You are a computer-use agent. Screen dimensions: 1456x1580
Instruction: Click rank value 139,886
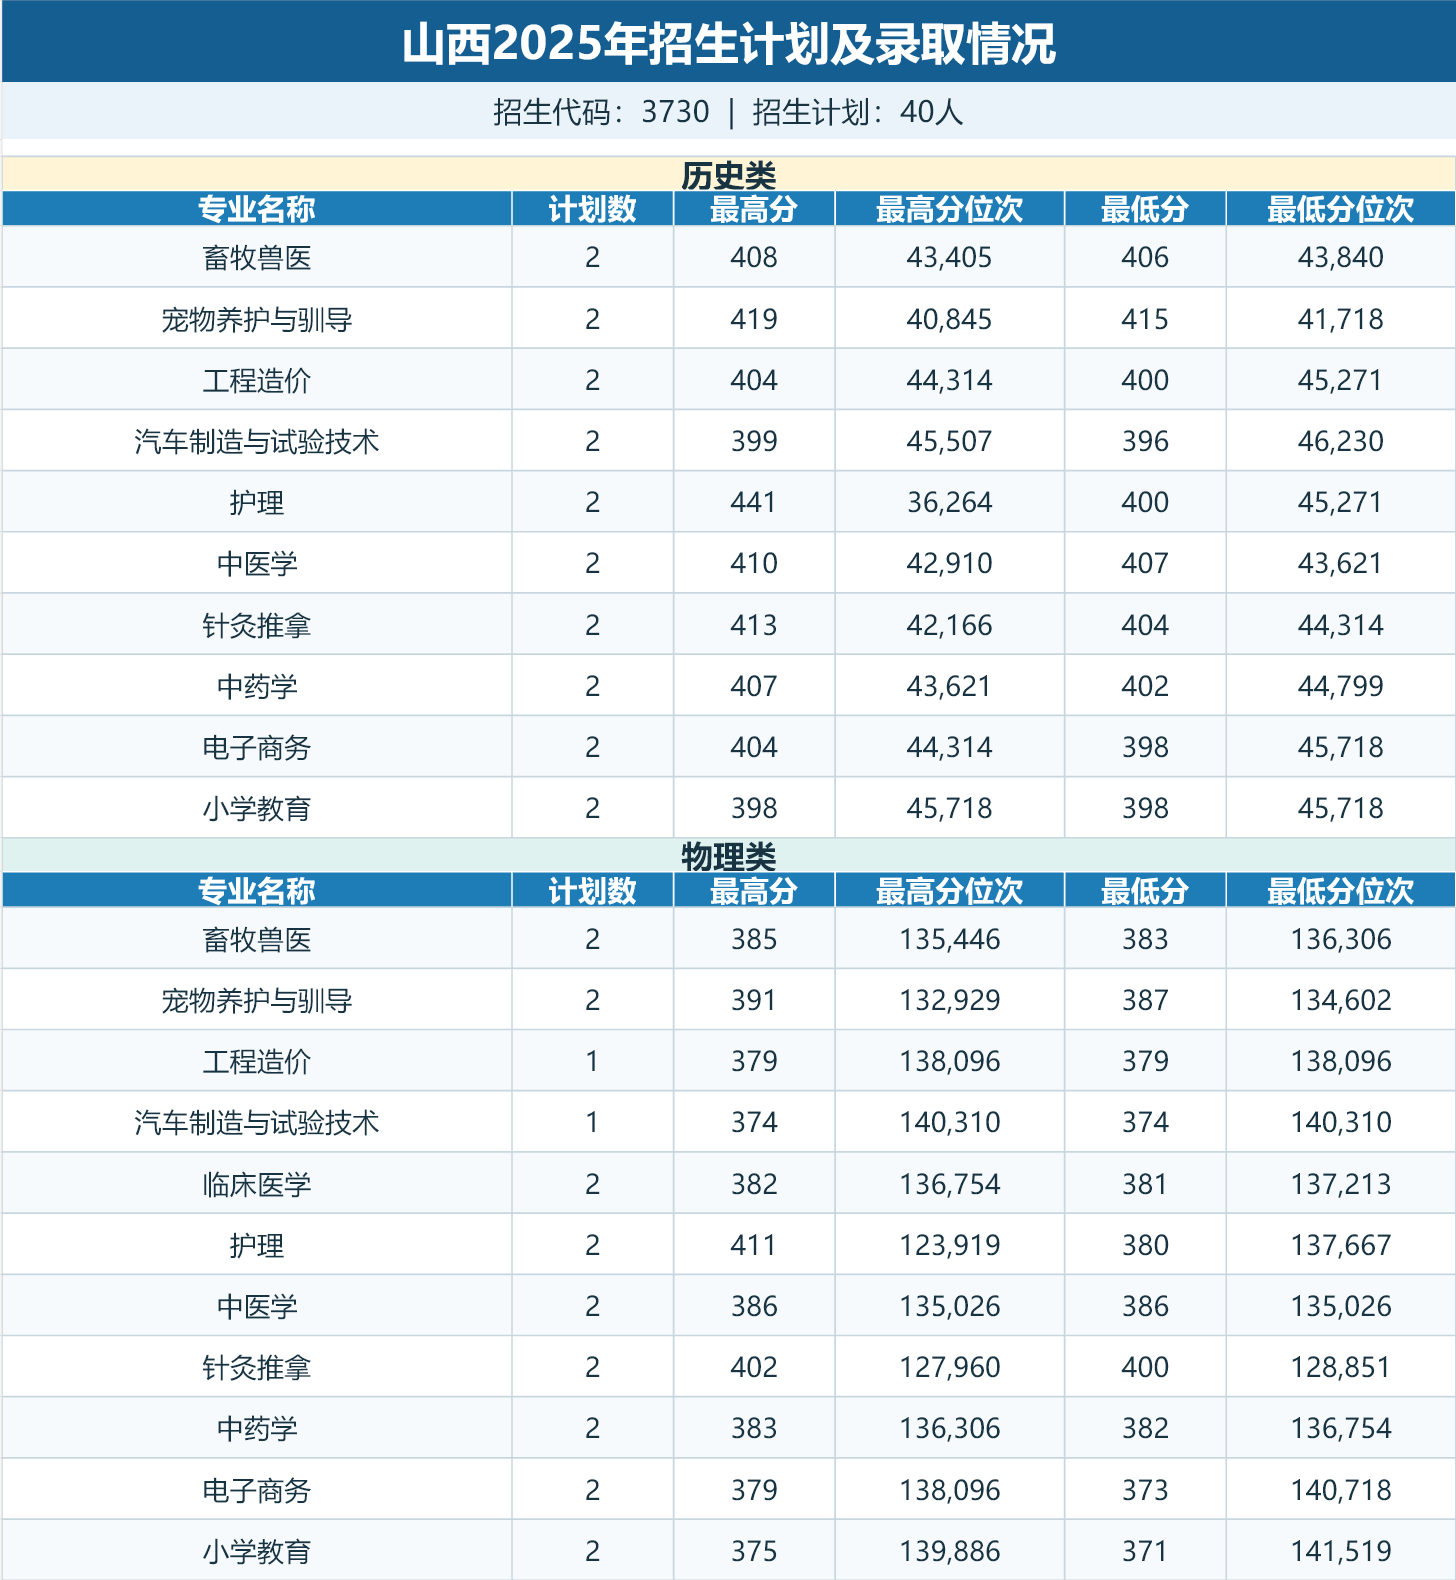tap(949, 1551)
